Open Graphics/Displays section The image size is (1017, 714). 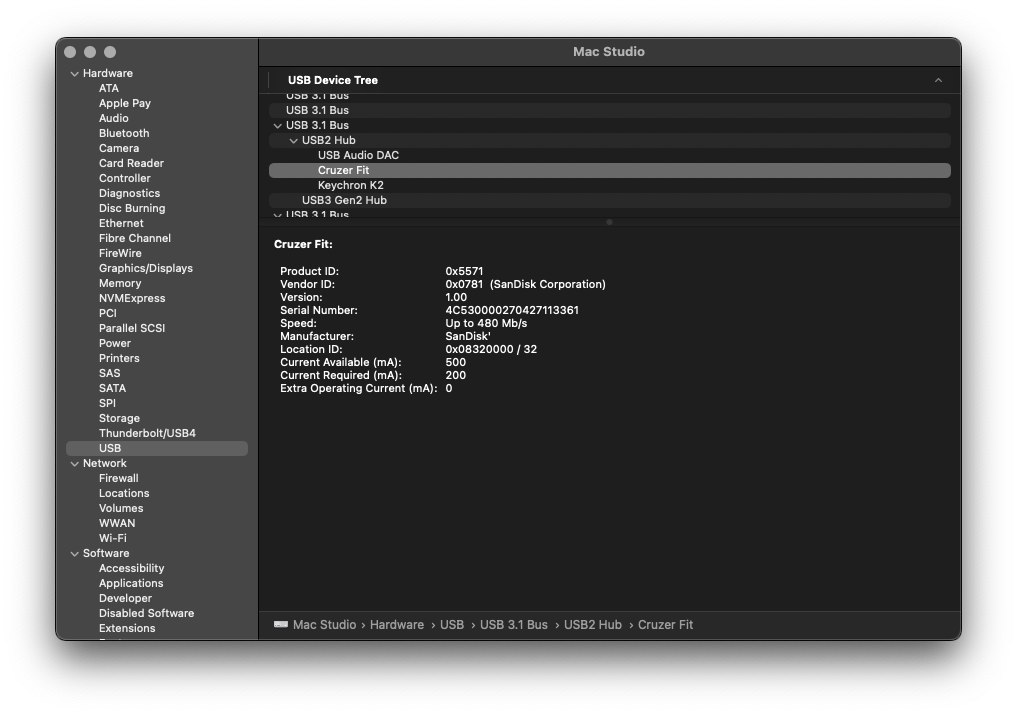[x=146, y=268]
